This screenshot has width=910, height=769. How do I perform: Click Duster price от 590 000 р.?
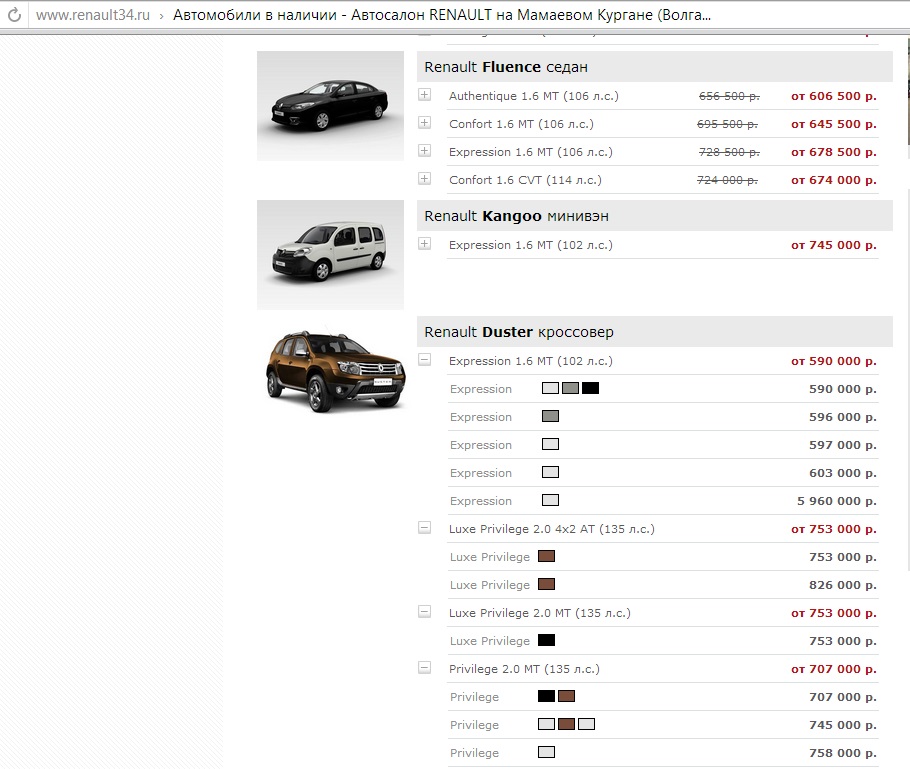pyautogui.click(x=833, y=361)
